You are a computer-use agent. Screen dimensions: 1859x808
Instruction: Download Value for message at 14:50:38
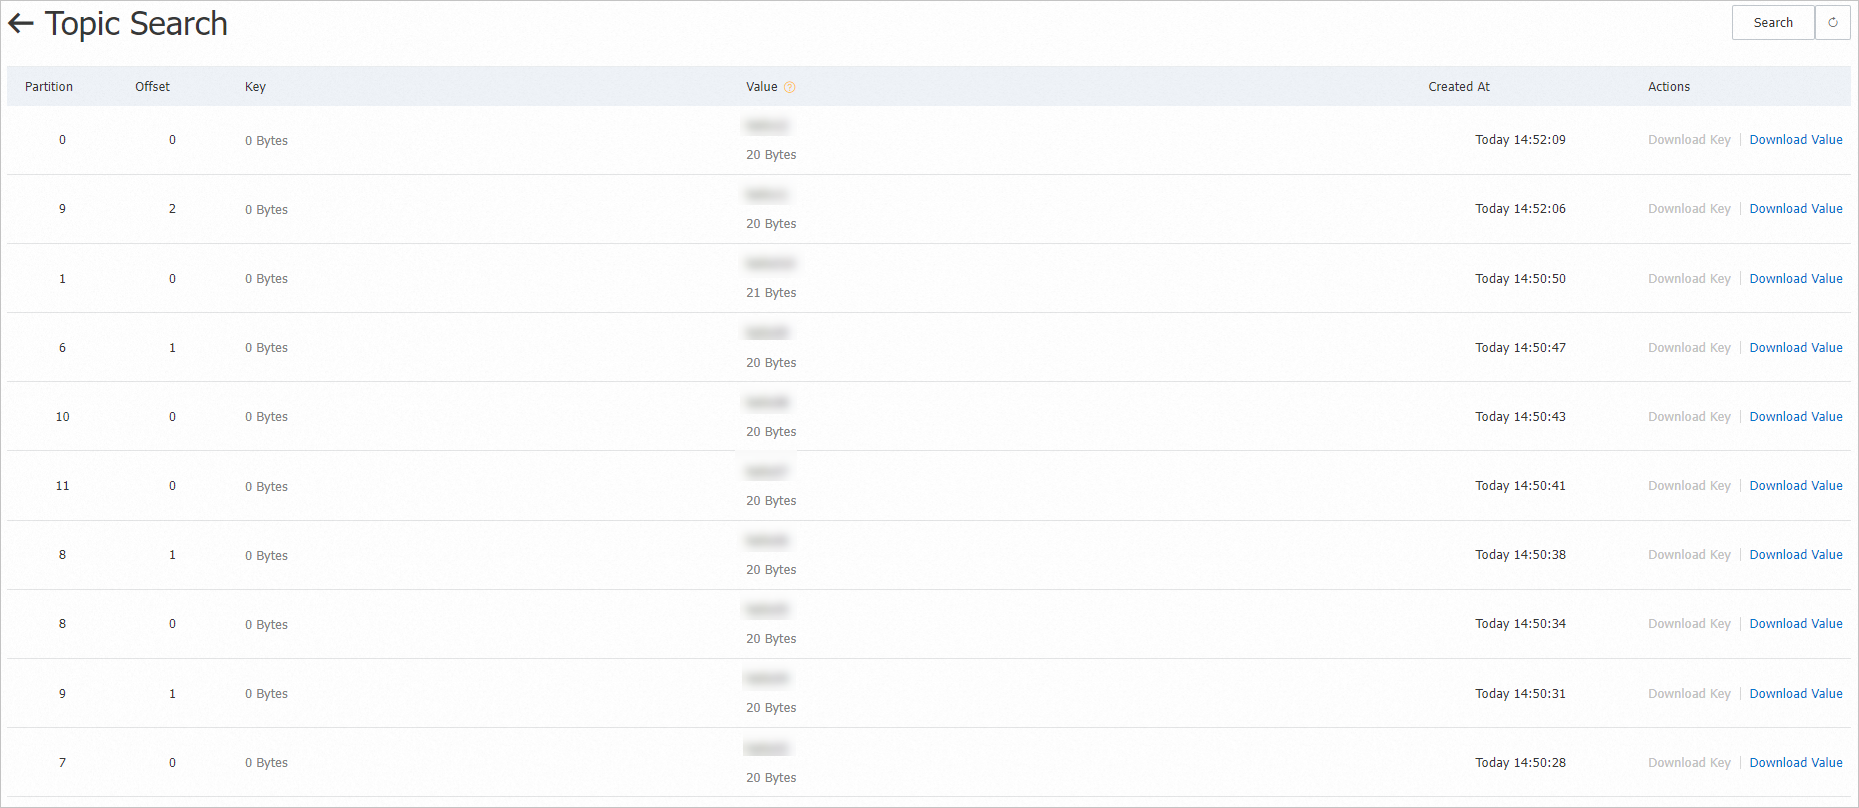coord(1796,555)
